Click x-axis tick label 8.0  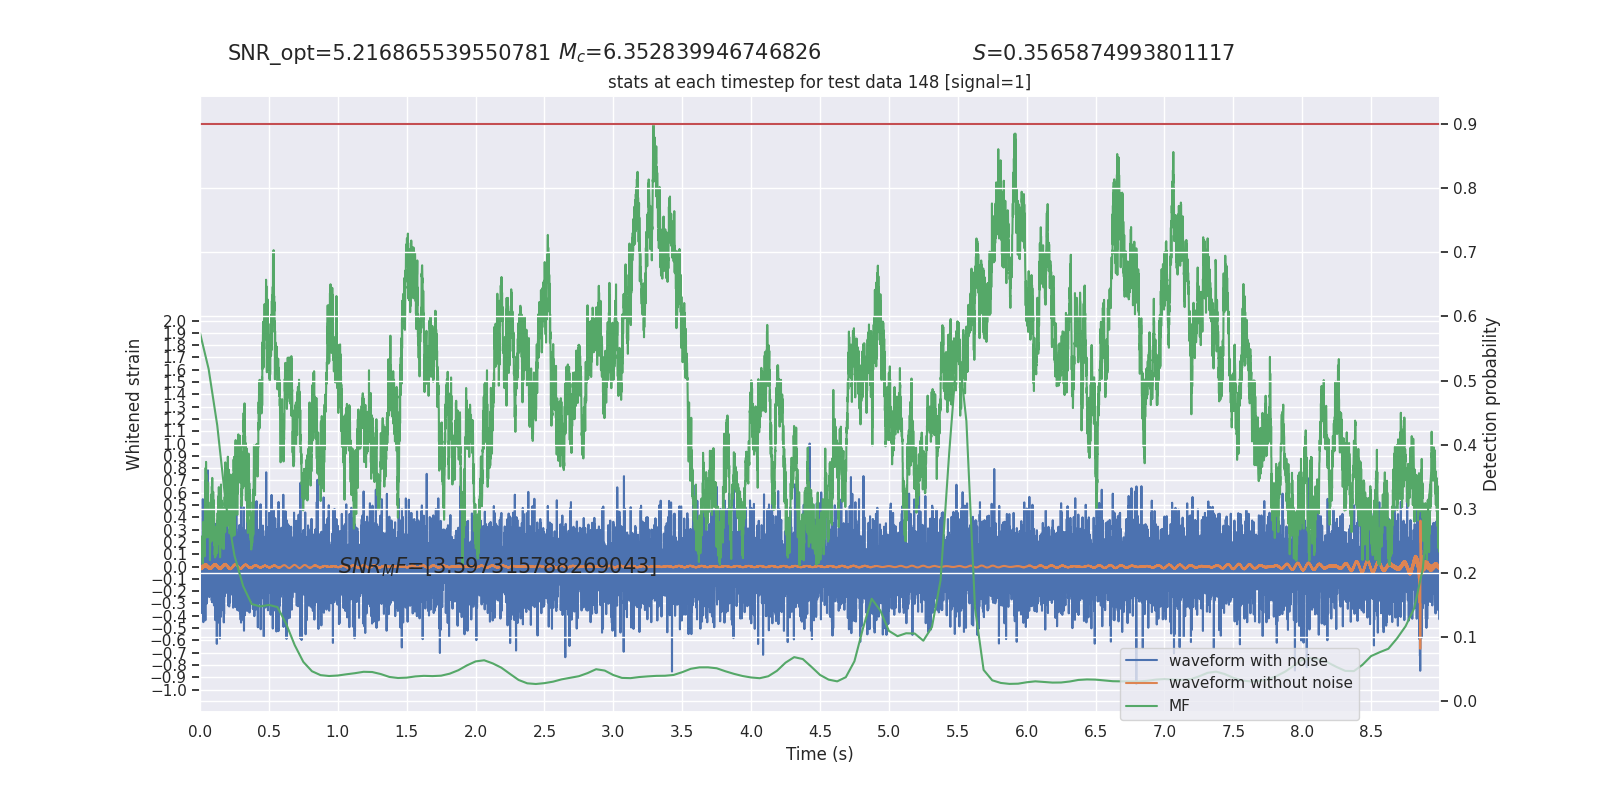pos(1301,731)
